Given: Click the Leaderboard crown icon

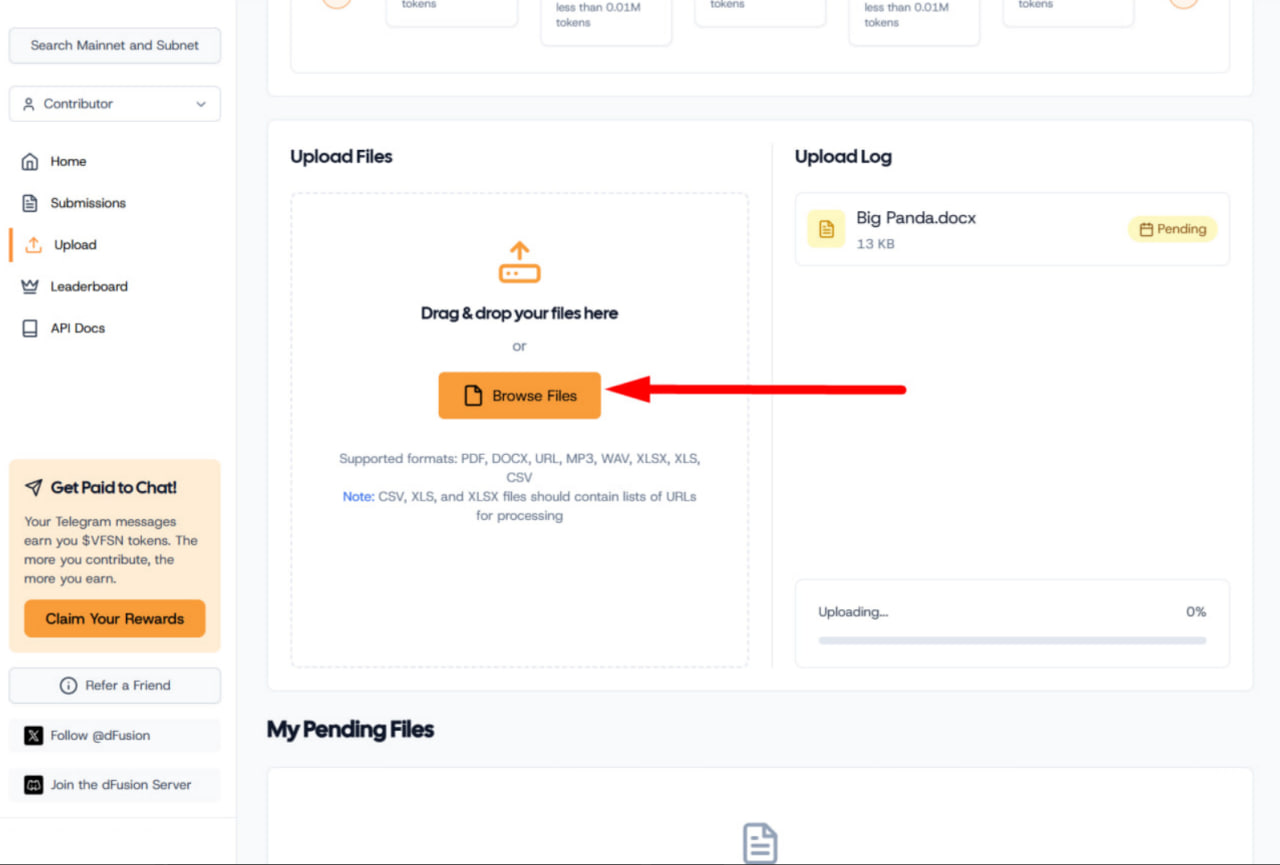Looking at the screenshot, I should click(30, 287).
